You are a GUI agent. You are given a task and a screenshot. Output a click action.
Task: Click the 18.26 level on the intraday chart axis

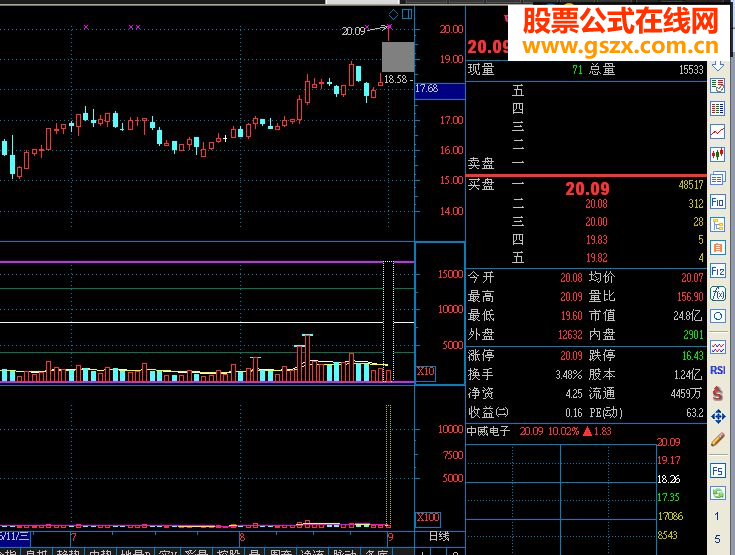[x=668, y=480]
